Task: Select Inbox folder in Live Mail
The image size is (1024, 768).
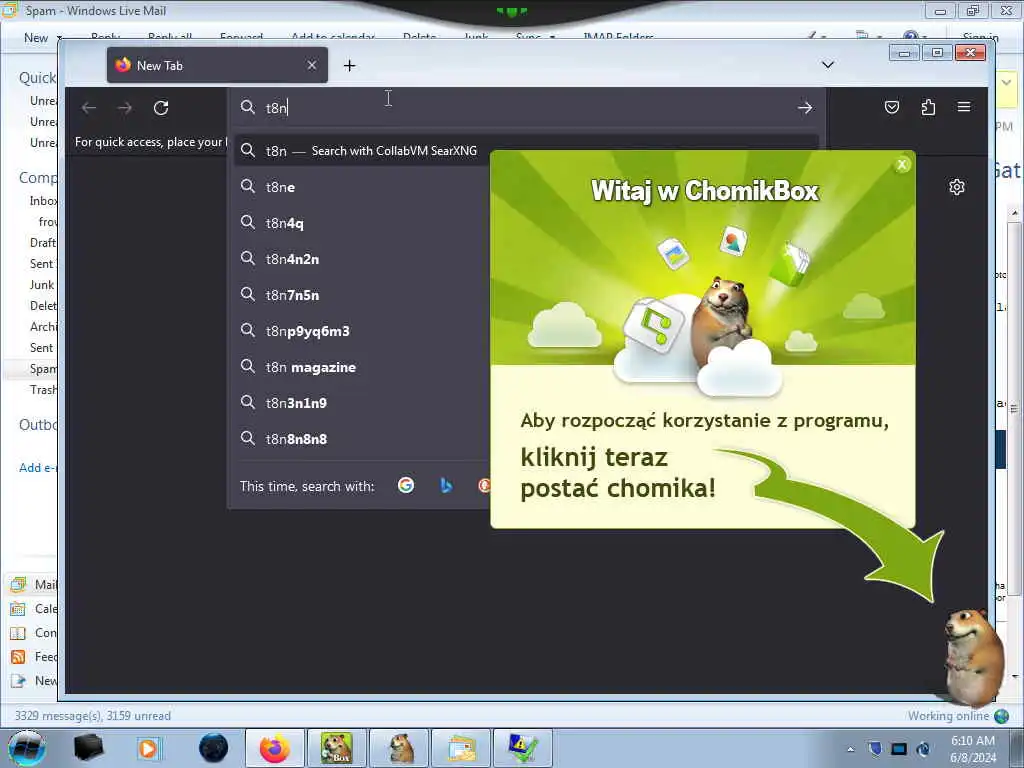Action: point(43,200)
